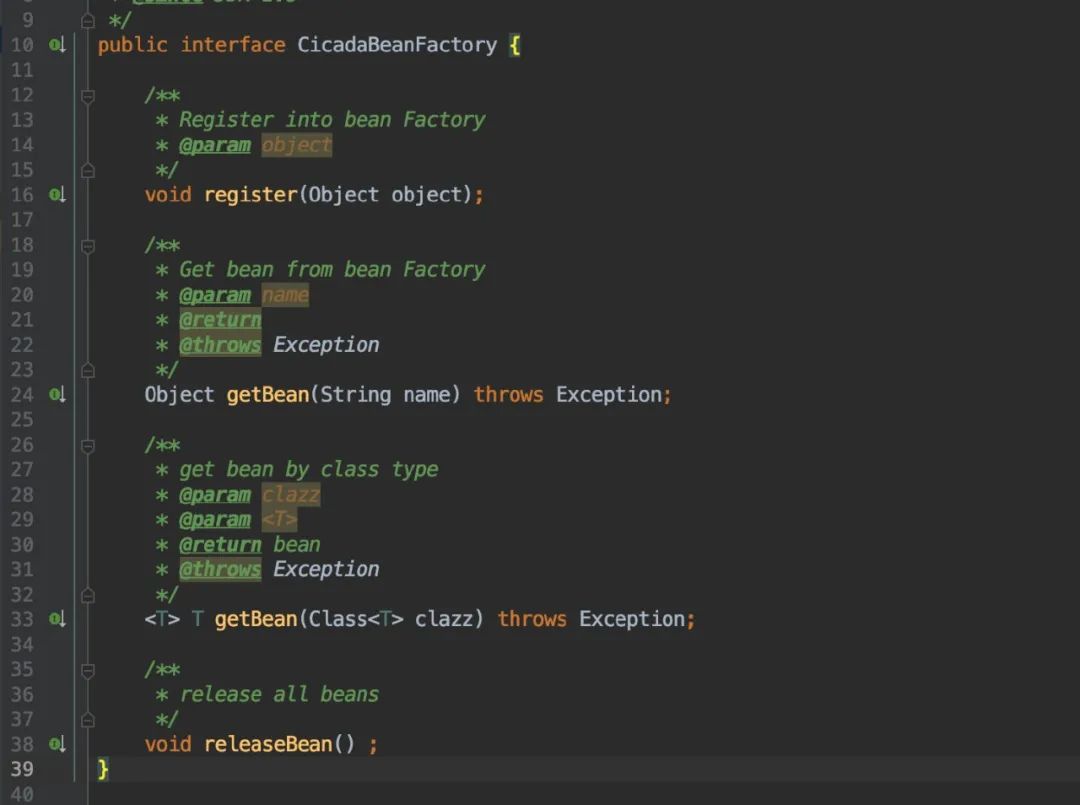Click the releaseBean method name
The width and height of the screenshot is (1080, 805).
268,744
